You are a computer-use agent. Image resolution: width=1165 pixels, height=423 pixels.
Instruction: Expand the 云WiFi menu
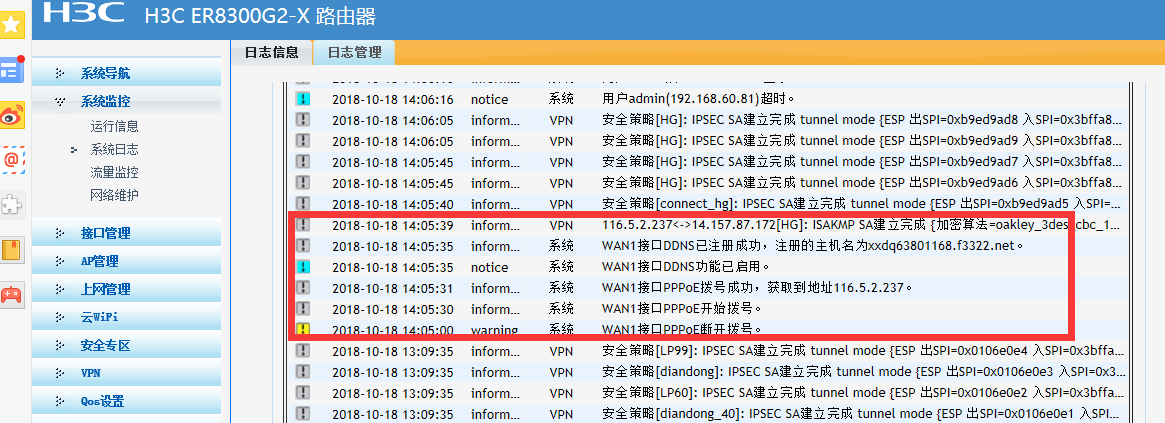126,317
